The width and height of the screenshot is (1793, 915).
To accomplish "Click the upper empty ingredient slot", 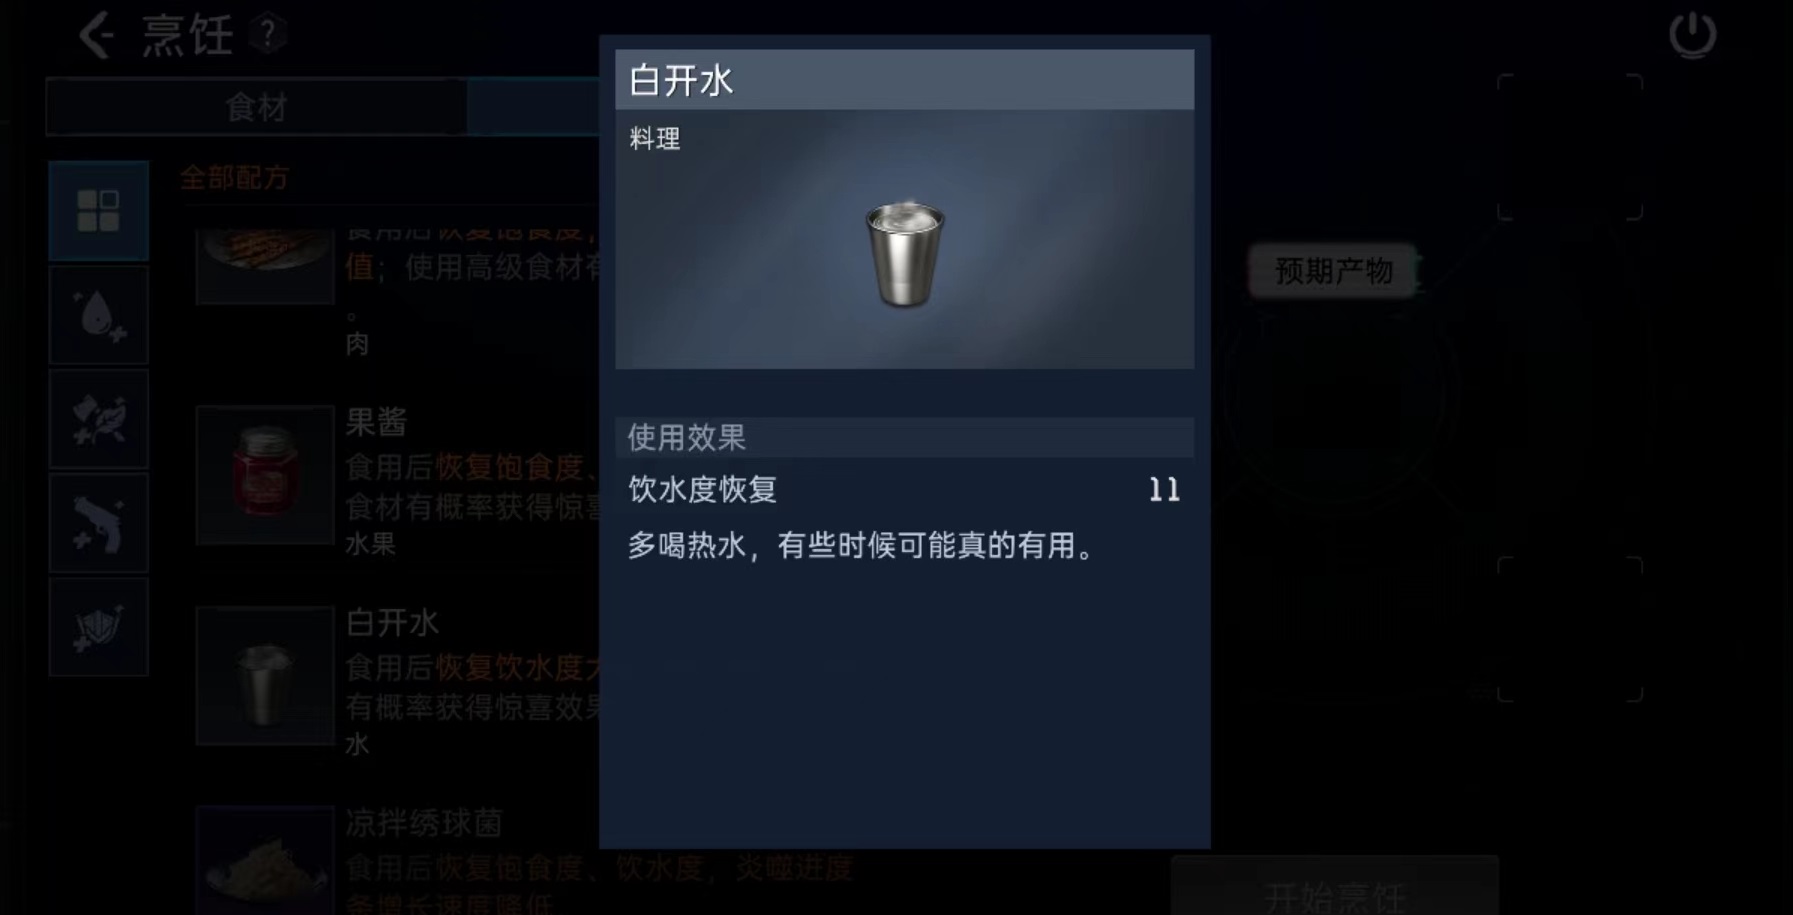I will [1570, 147].
